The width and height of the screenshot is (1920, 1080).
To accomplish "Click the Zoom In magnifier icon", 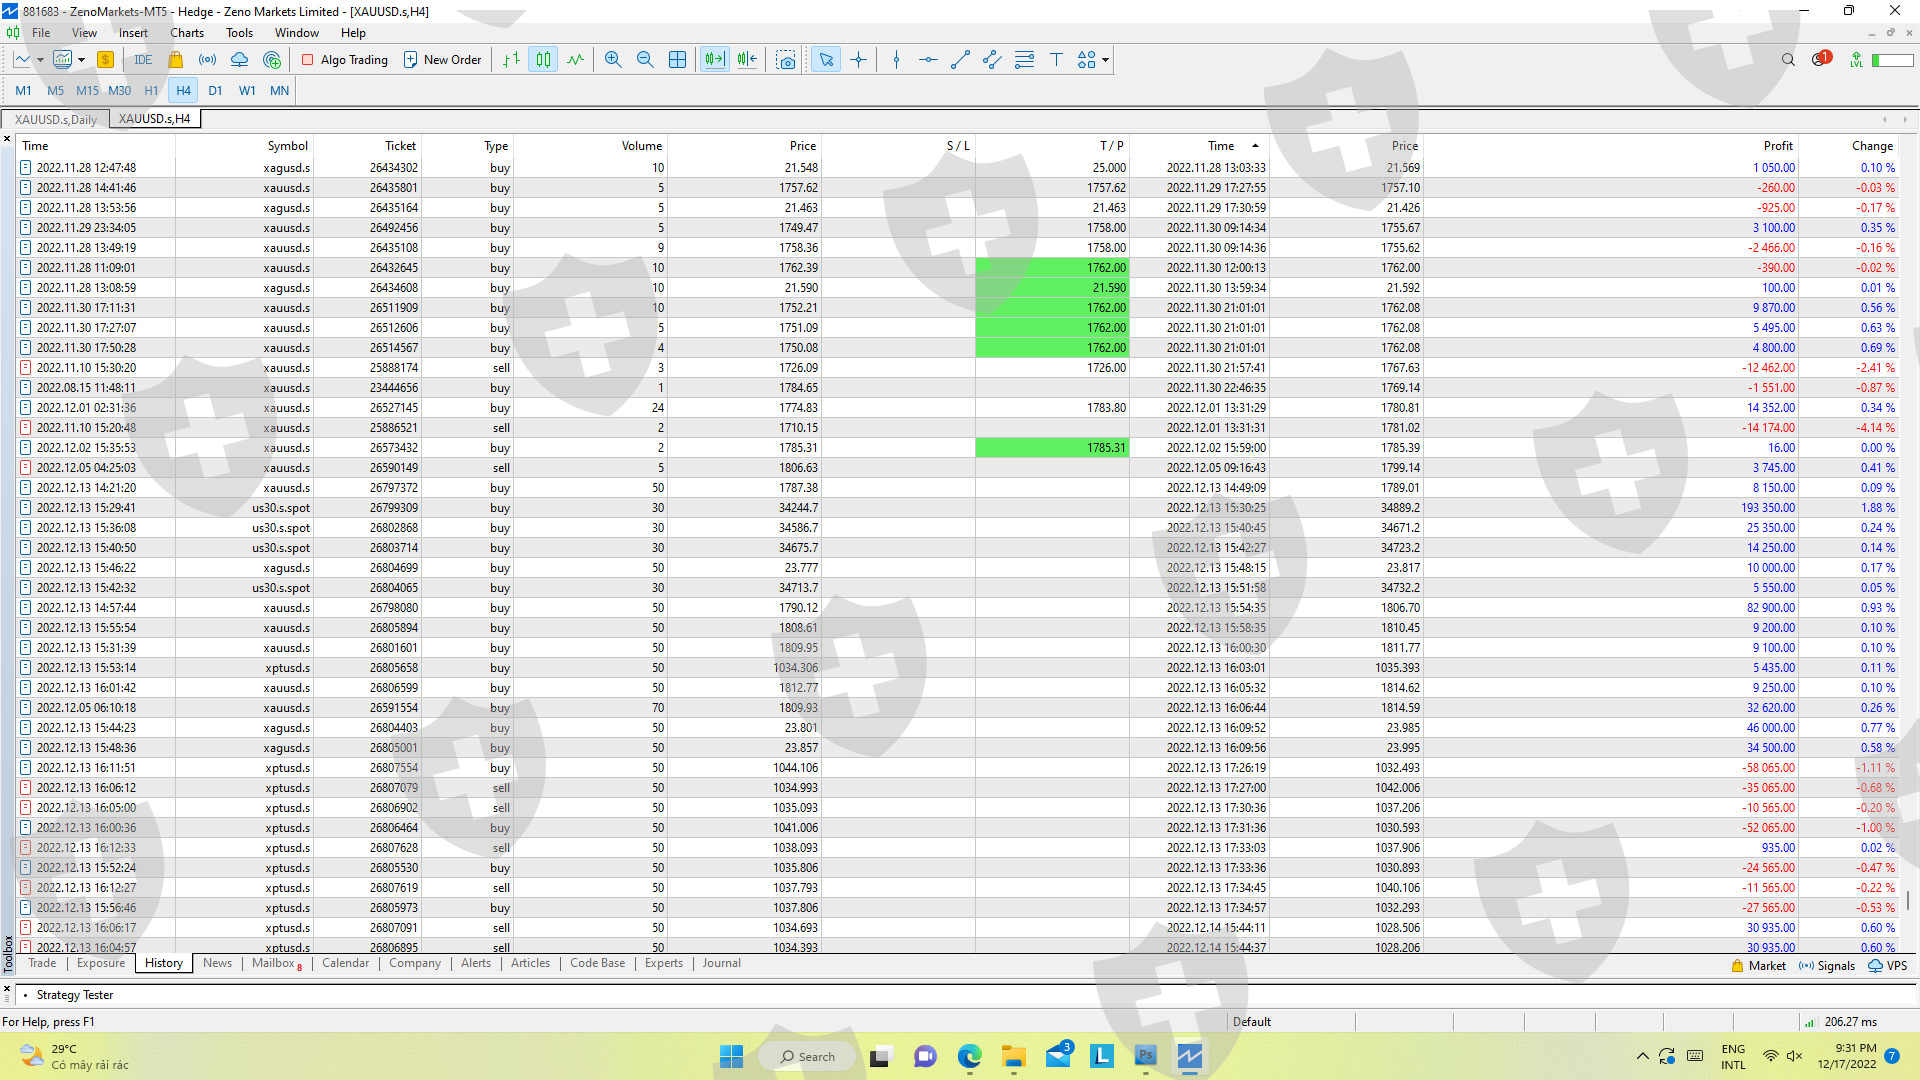I will (x=613, y=60).
